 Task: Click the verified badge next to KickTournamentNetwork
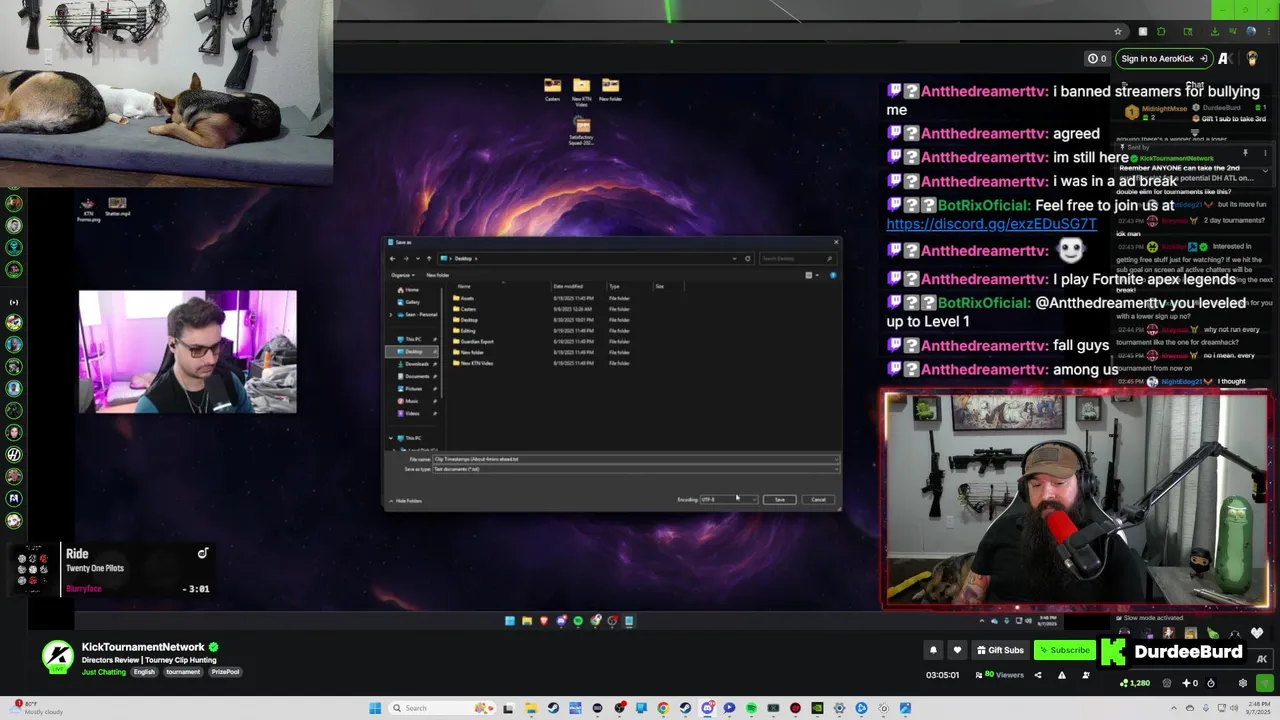(213, 647)
